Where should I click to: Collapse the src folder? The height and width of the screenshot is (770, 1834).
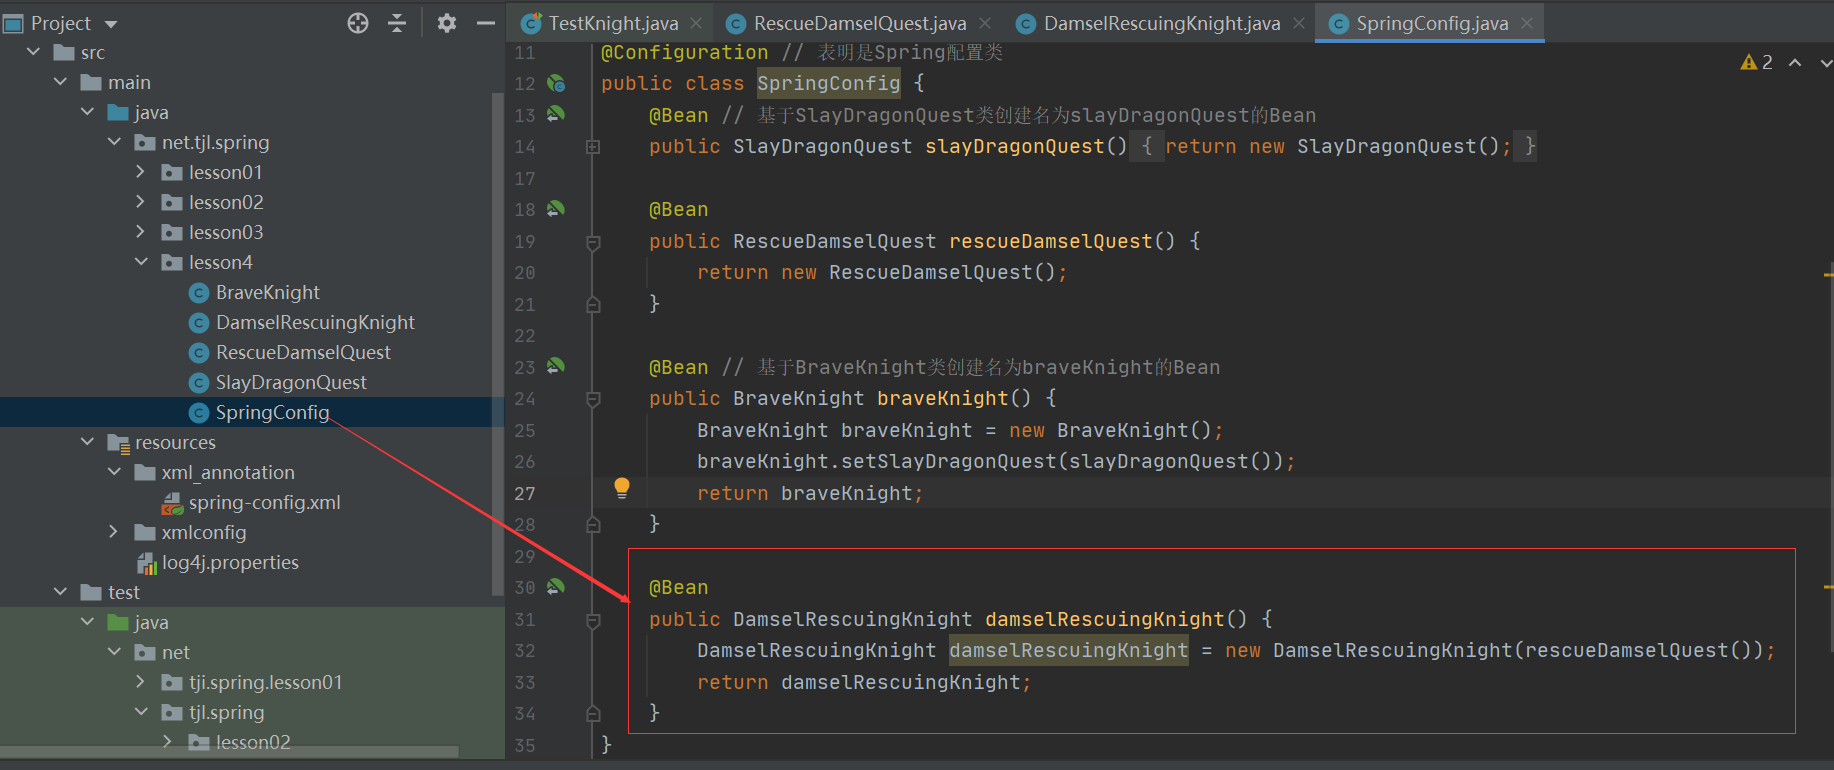[34, 52]
